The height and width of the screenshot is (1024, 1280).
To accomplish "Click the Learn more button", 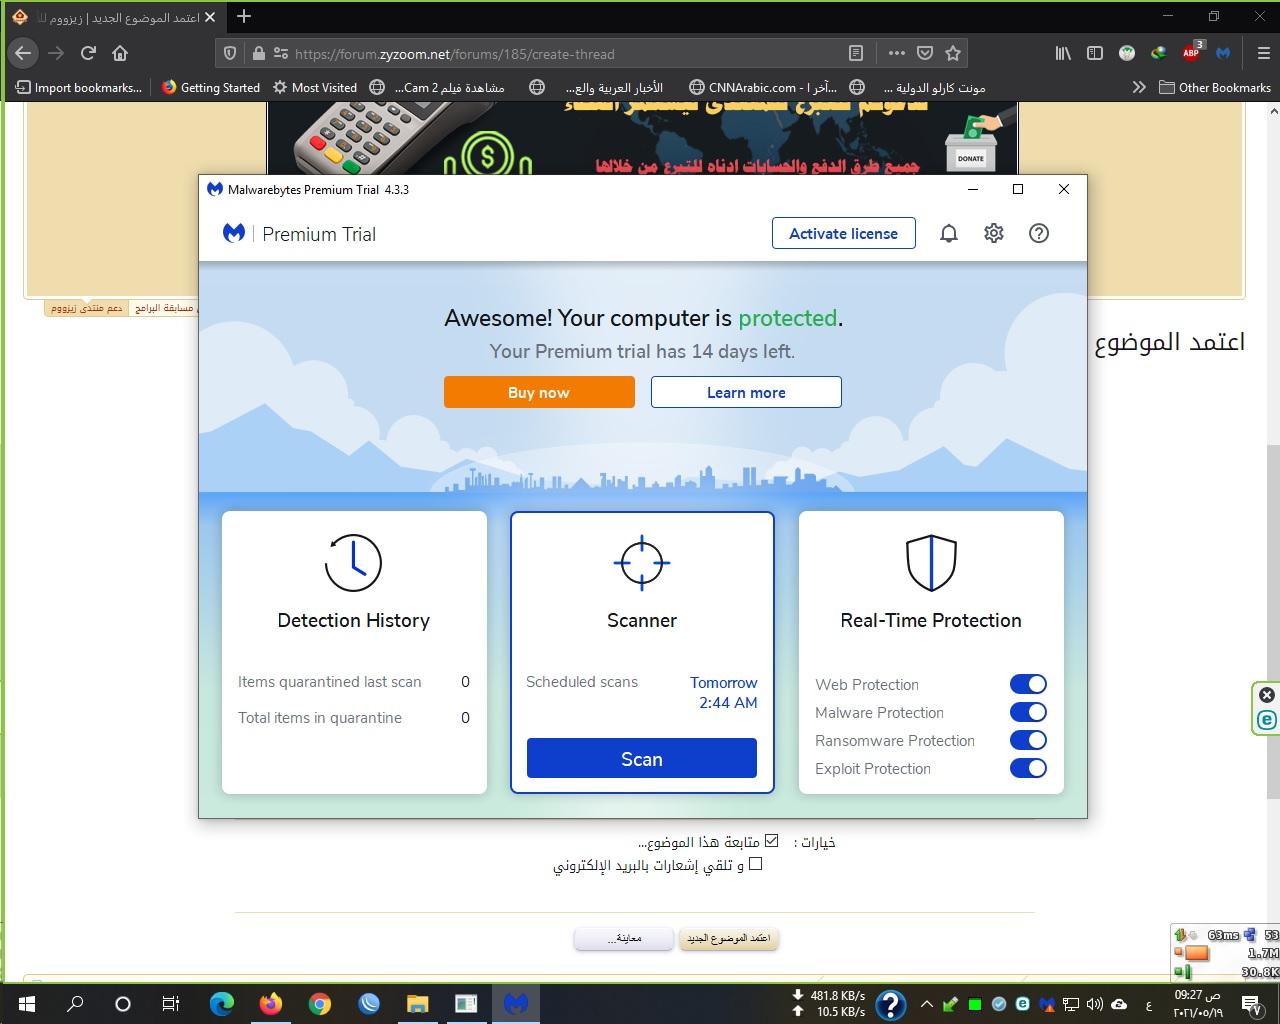I will tap(746, 392).
